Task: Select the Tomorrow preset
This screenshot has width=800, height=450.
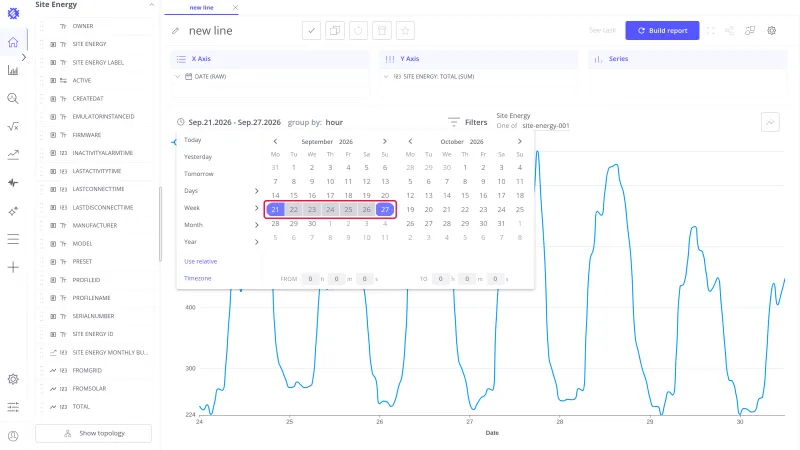Action: (x=198, y=174)
